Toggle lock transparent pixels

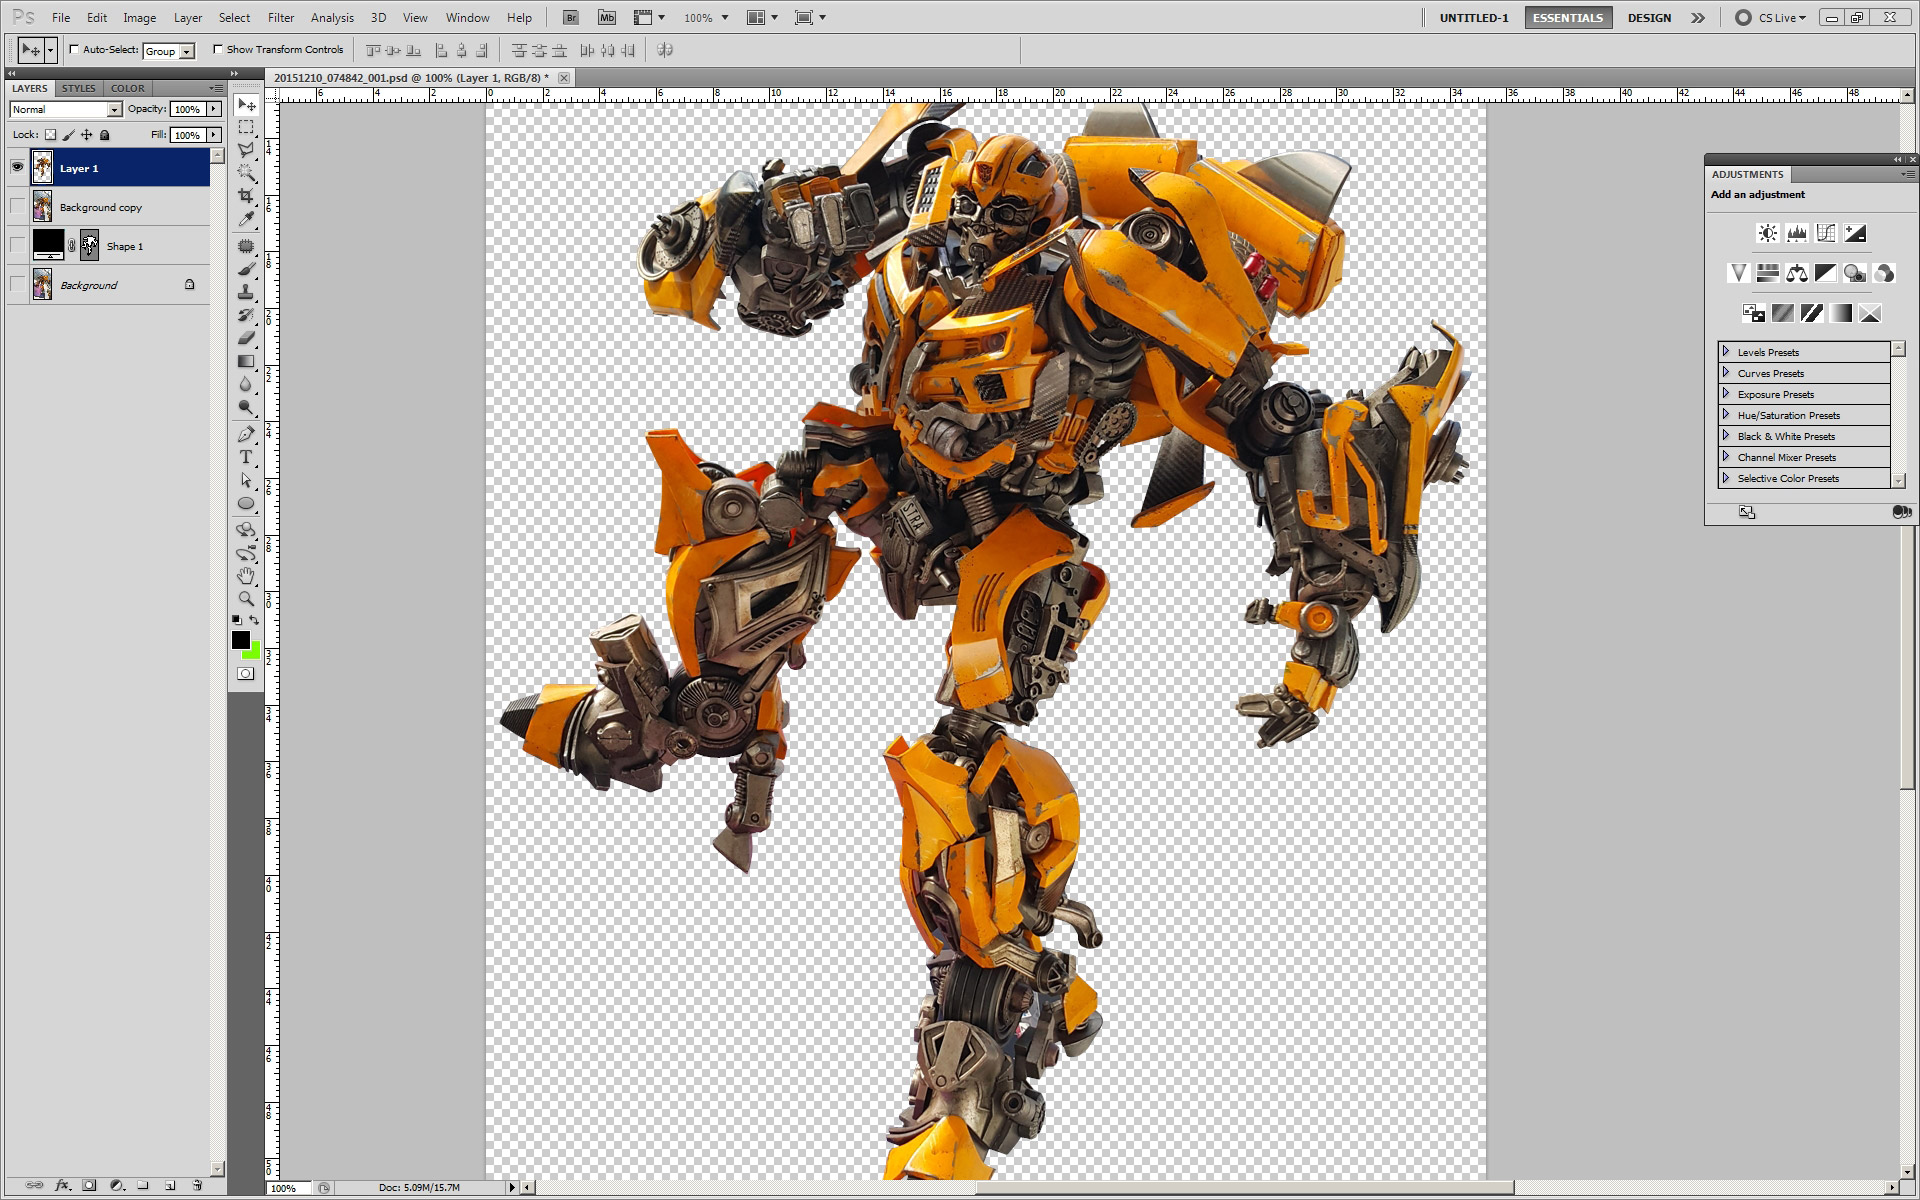[50, 135]
